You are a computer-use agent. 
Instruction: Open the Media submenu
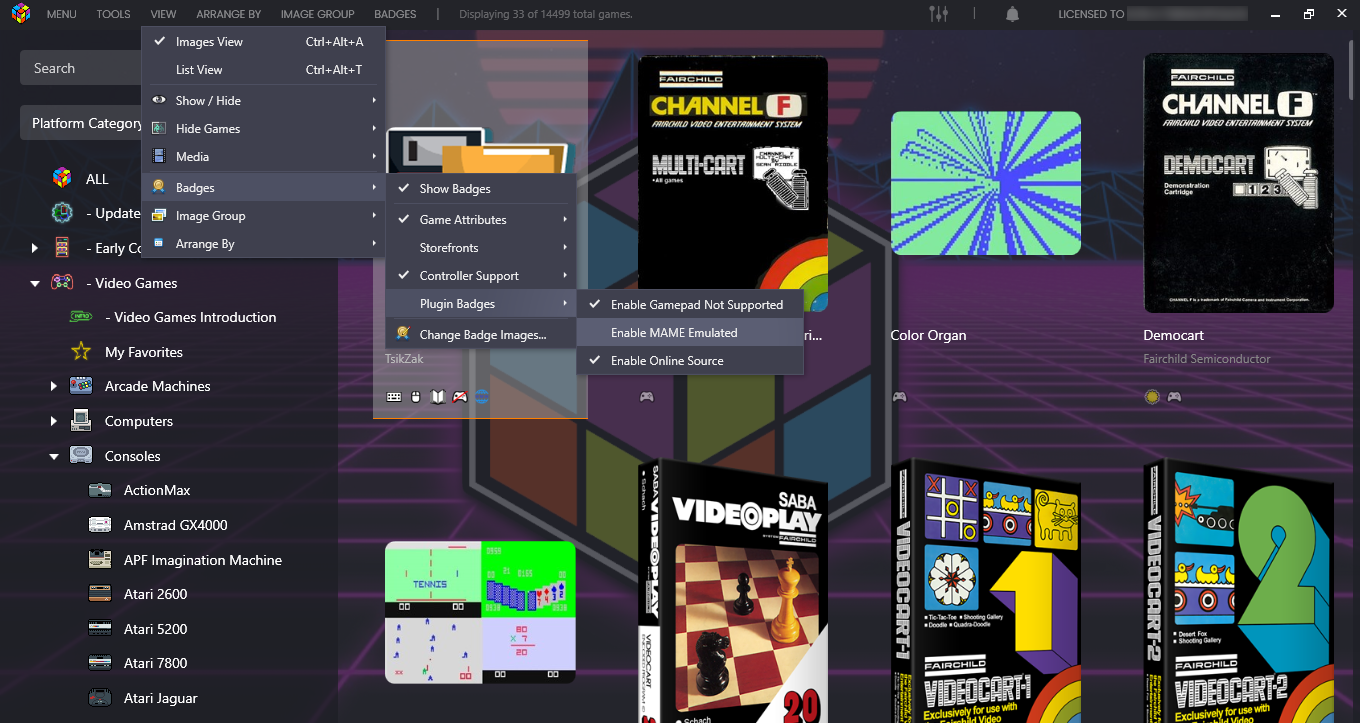[264, 157]
